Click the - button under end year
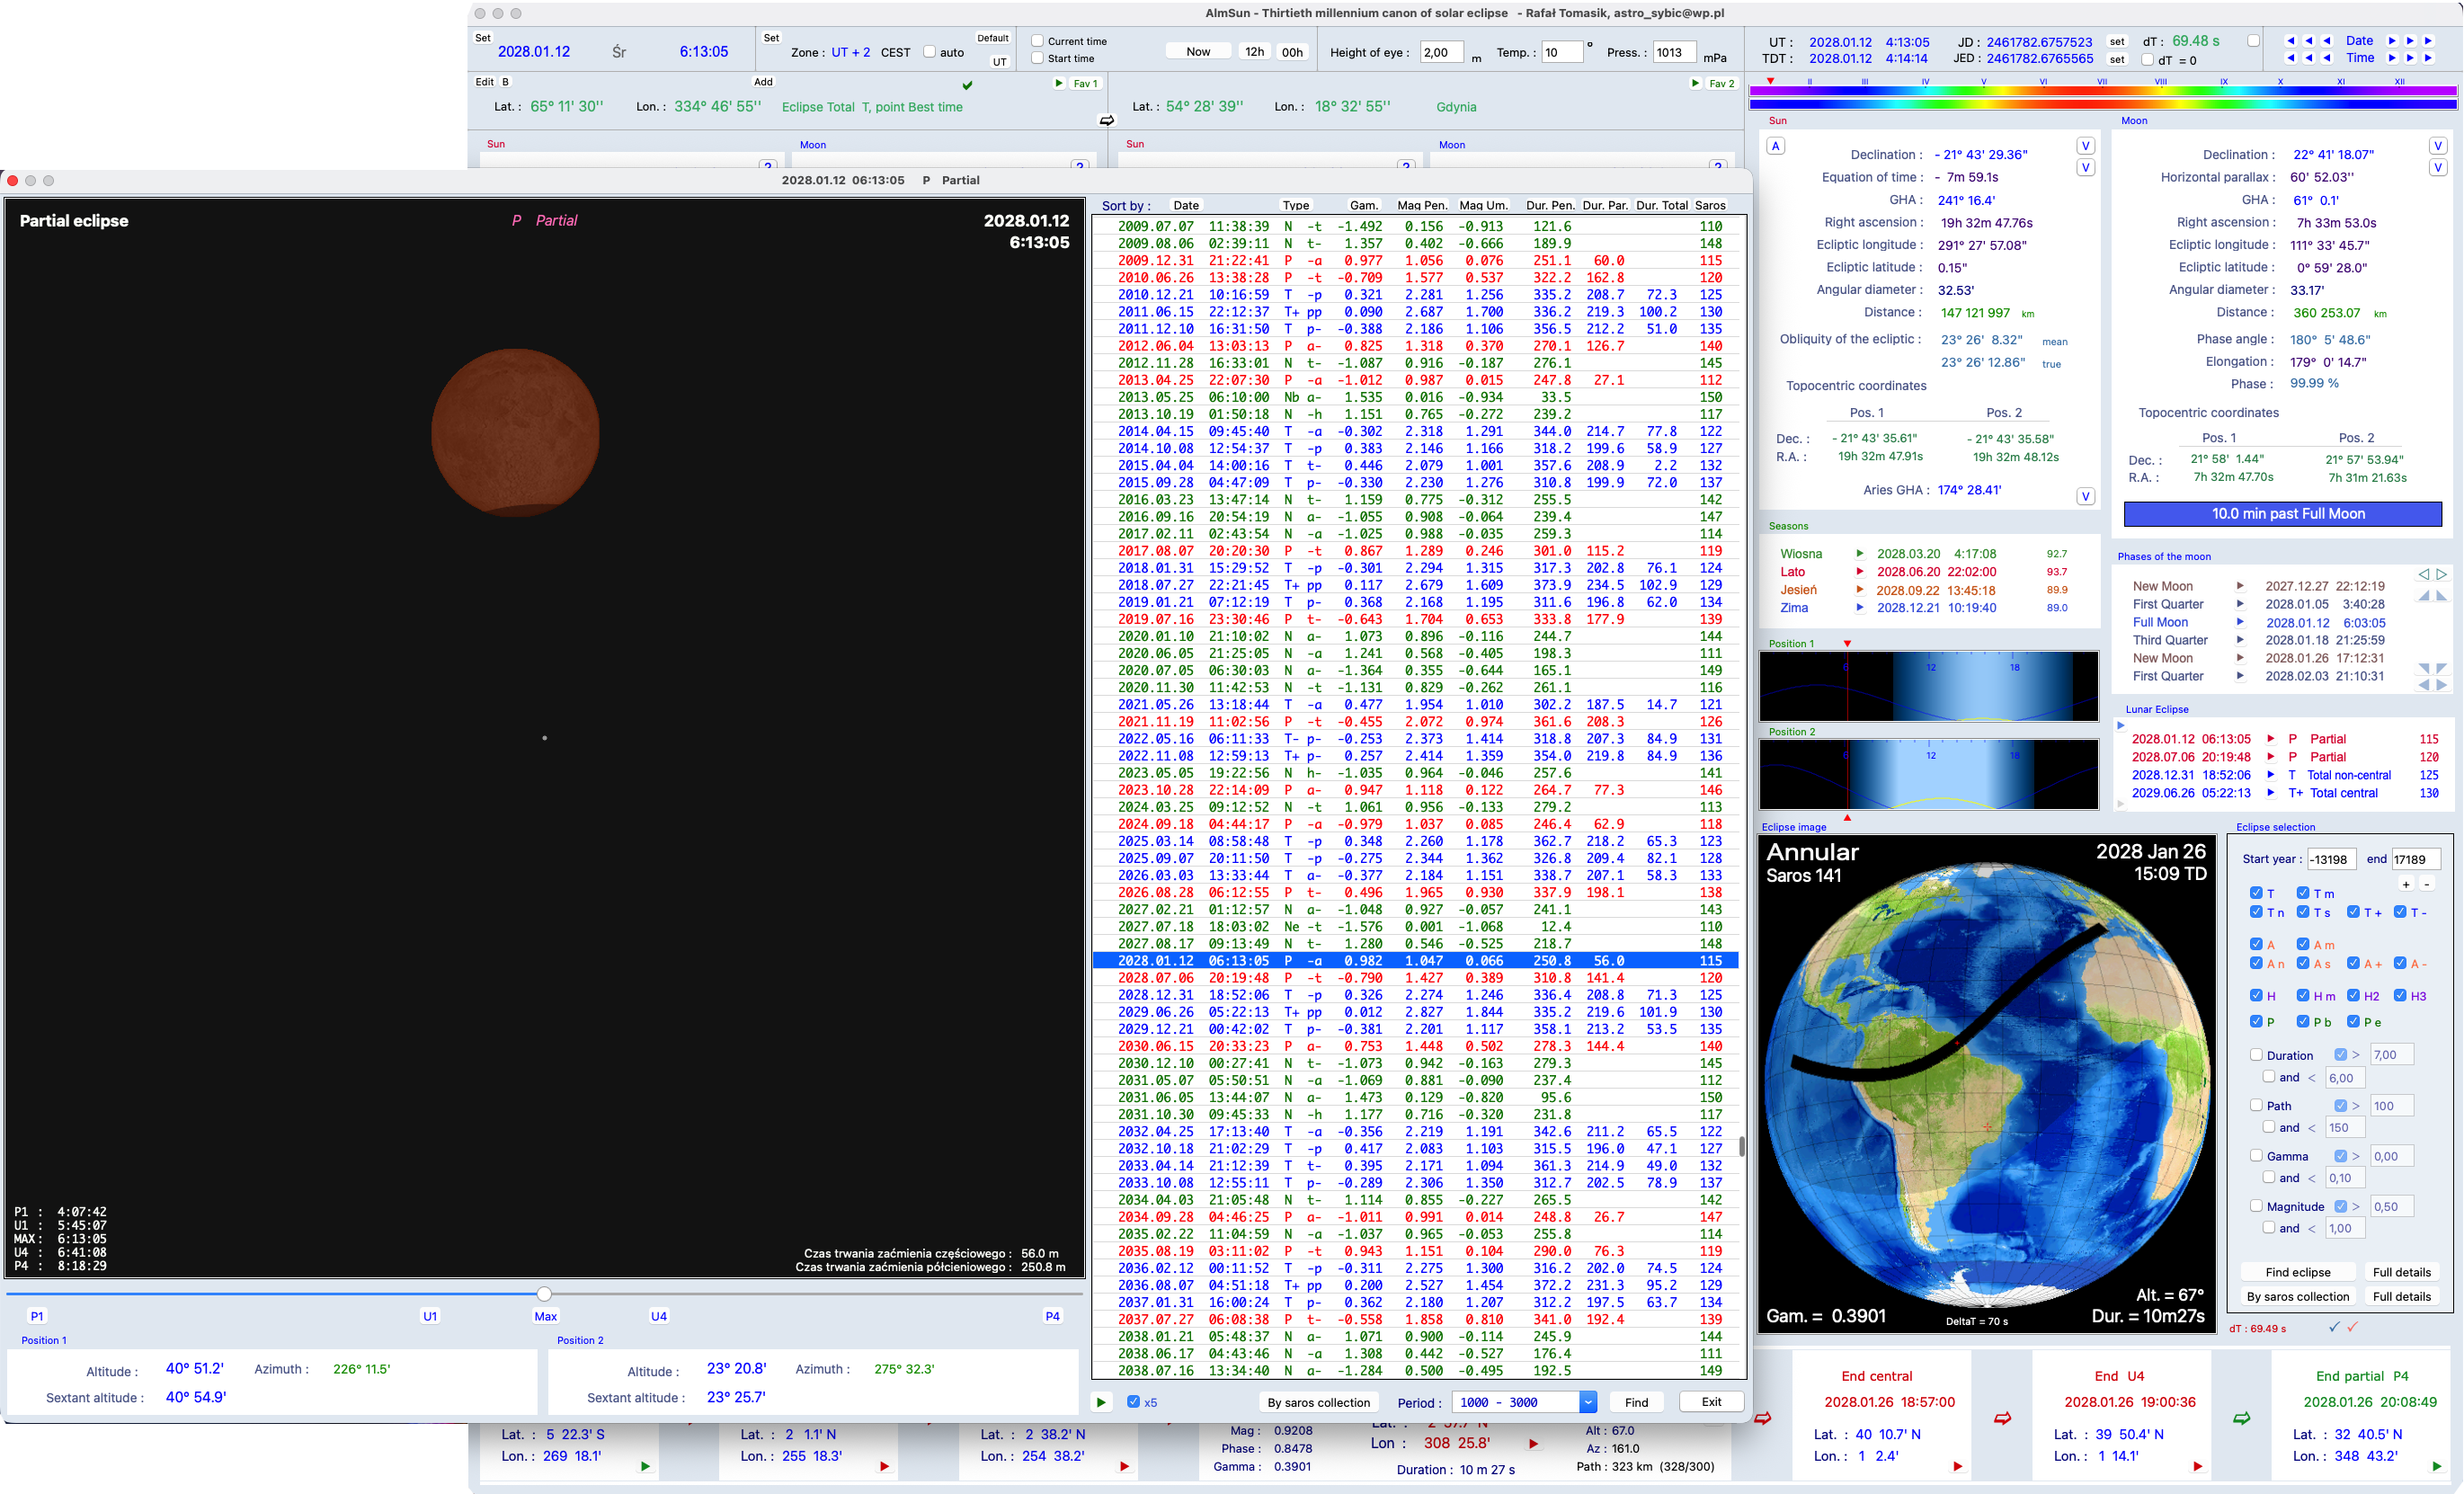 tap(2426, 884)
